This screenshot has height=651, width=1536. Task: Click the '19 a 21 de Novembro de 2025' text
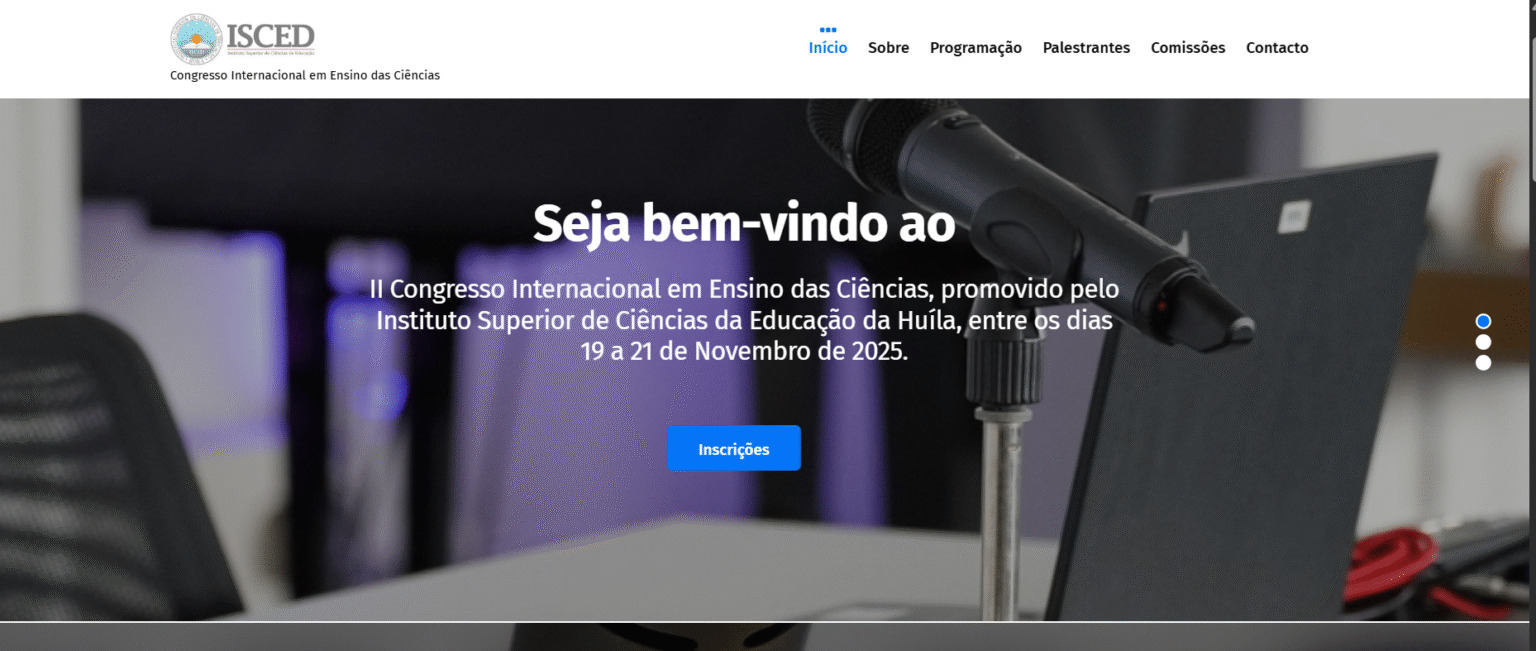coord(745,351)
